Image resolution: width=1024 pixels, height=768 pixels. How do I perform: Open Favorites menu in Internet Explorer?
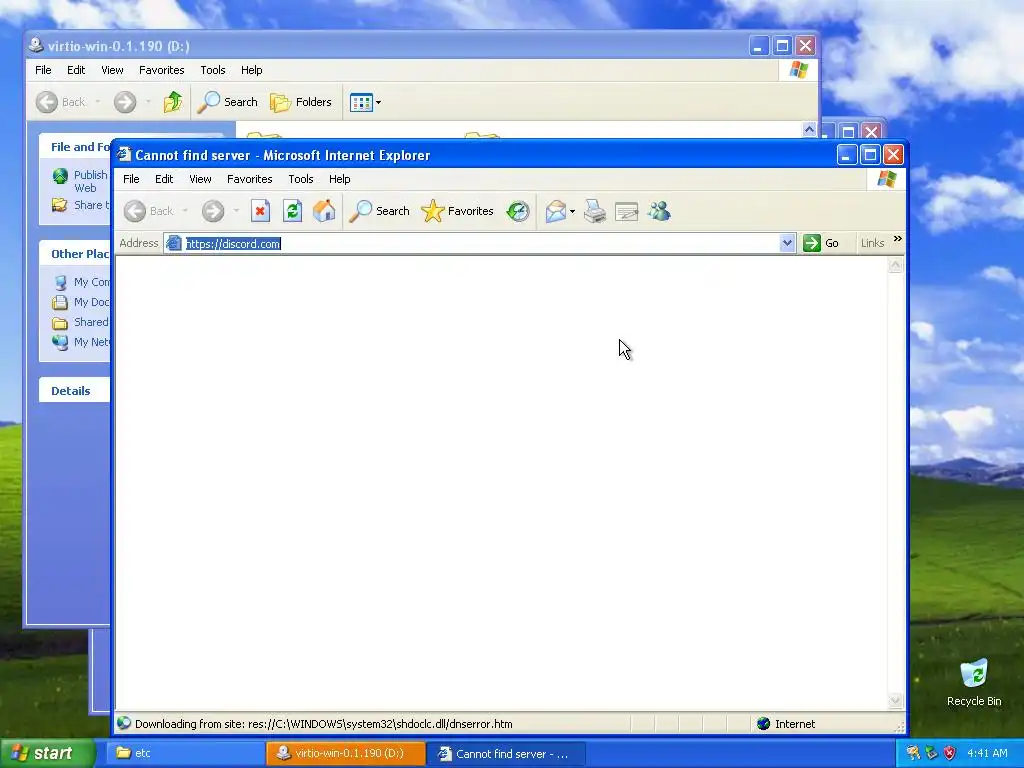click(x=249, y=179)
